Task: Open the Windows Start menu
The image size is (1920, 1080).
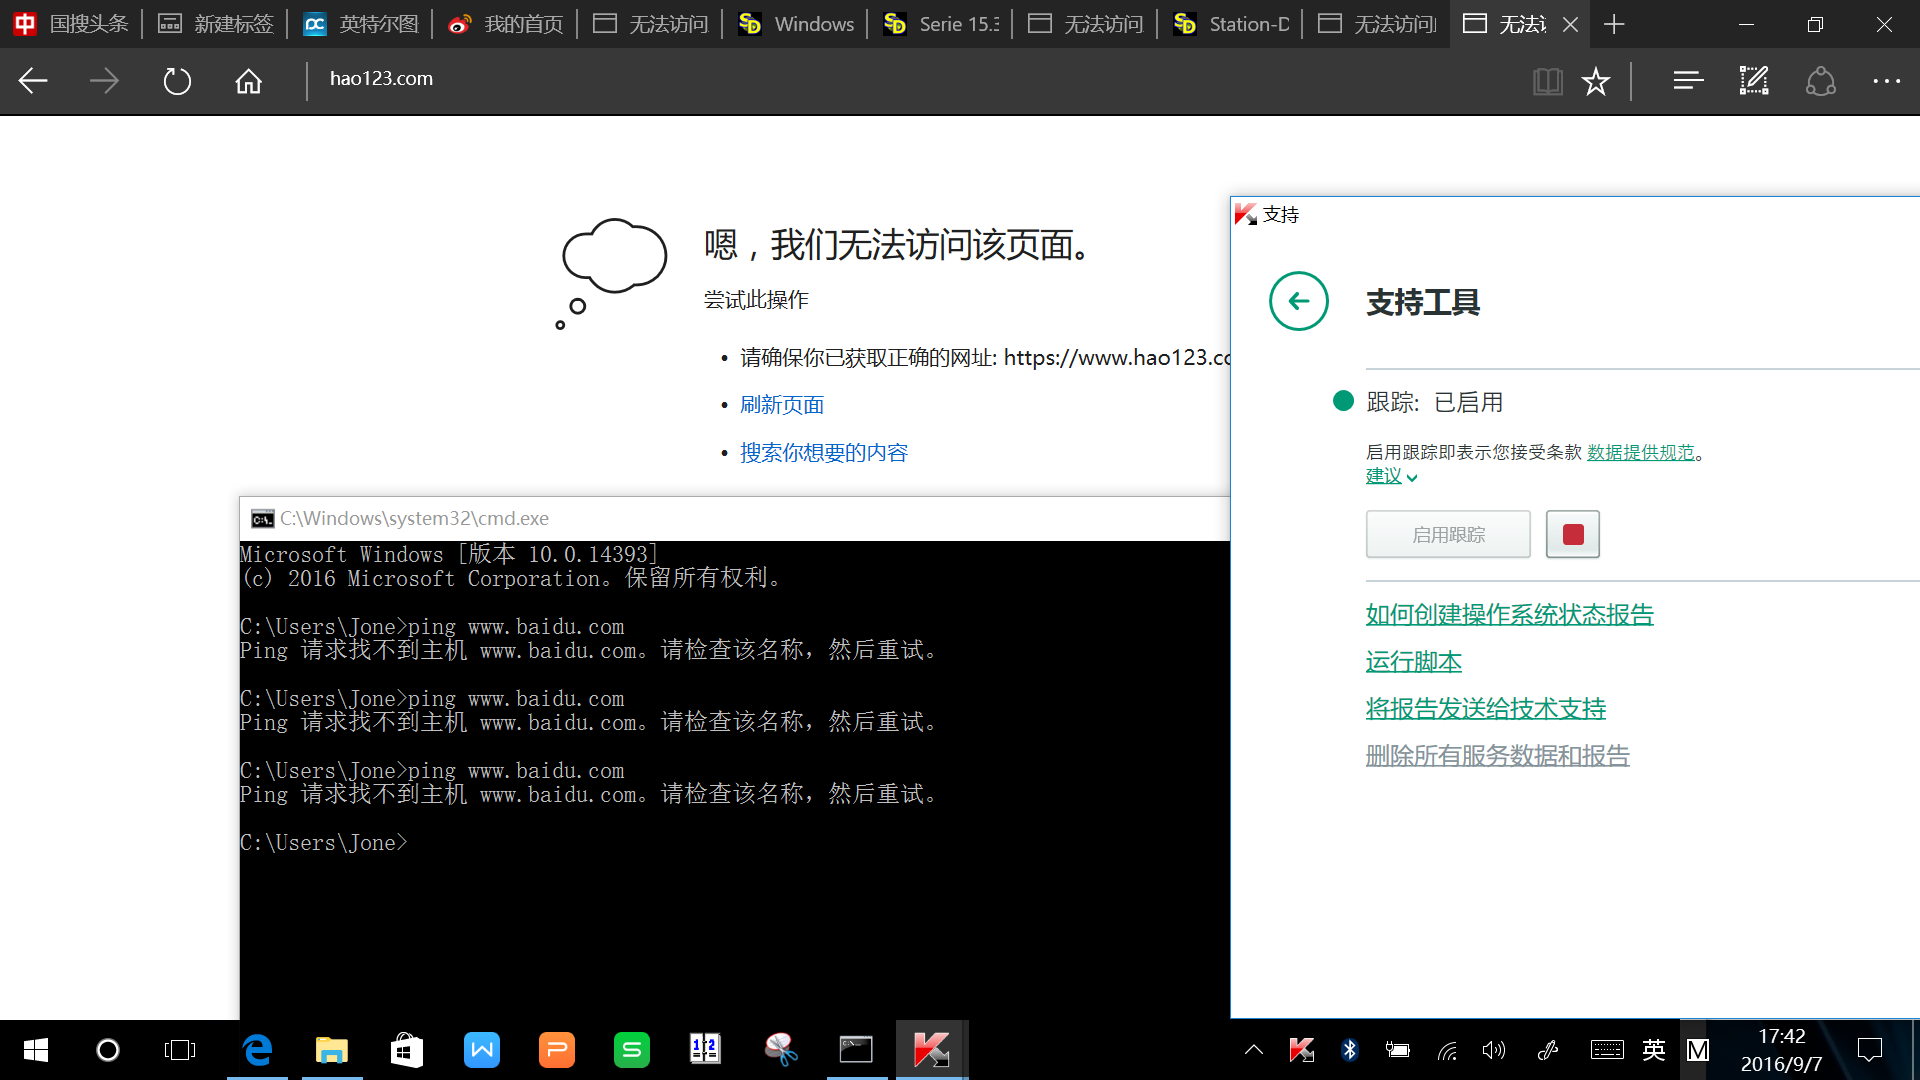Action: coord(36,1050)
